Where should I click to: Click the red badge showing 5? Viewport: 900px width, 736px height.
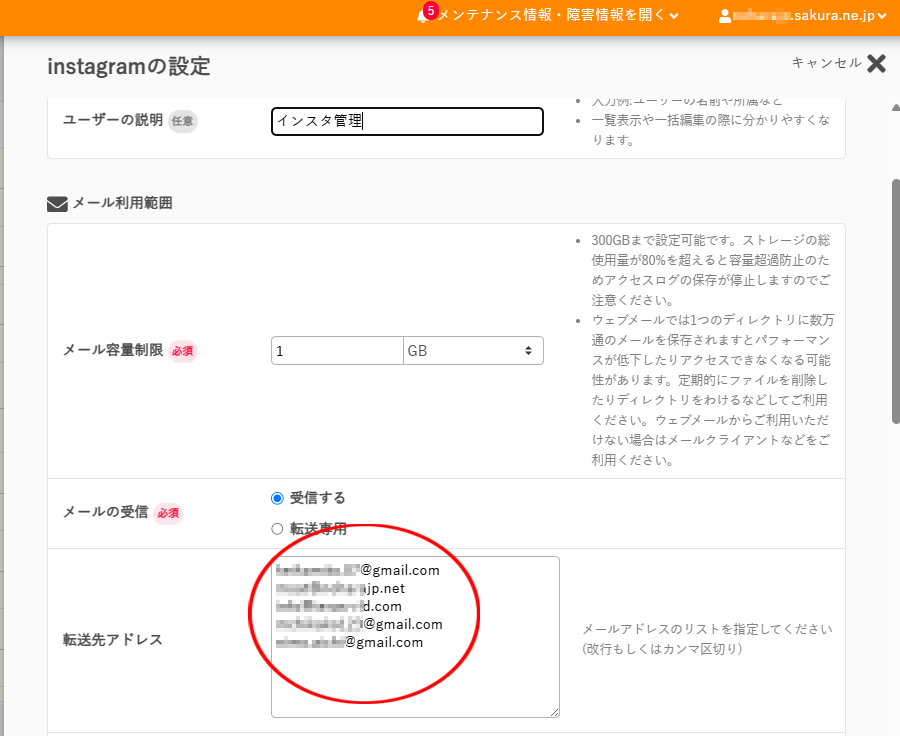(x=430, y=10)
